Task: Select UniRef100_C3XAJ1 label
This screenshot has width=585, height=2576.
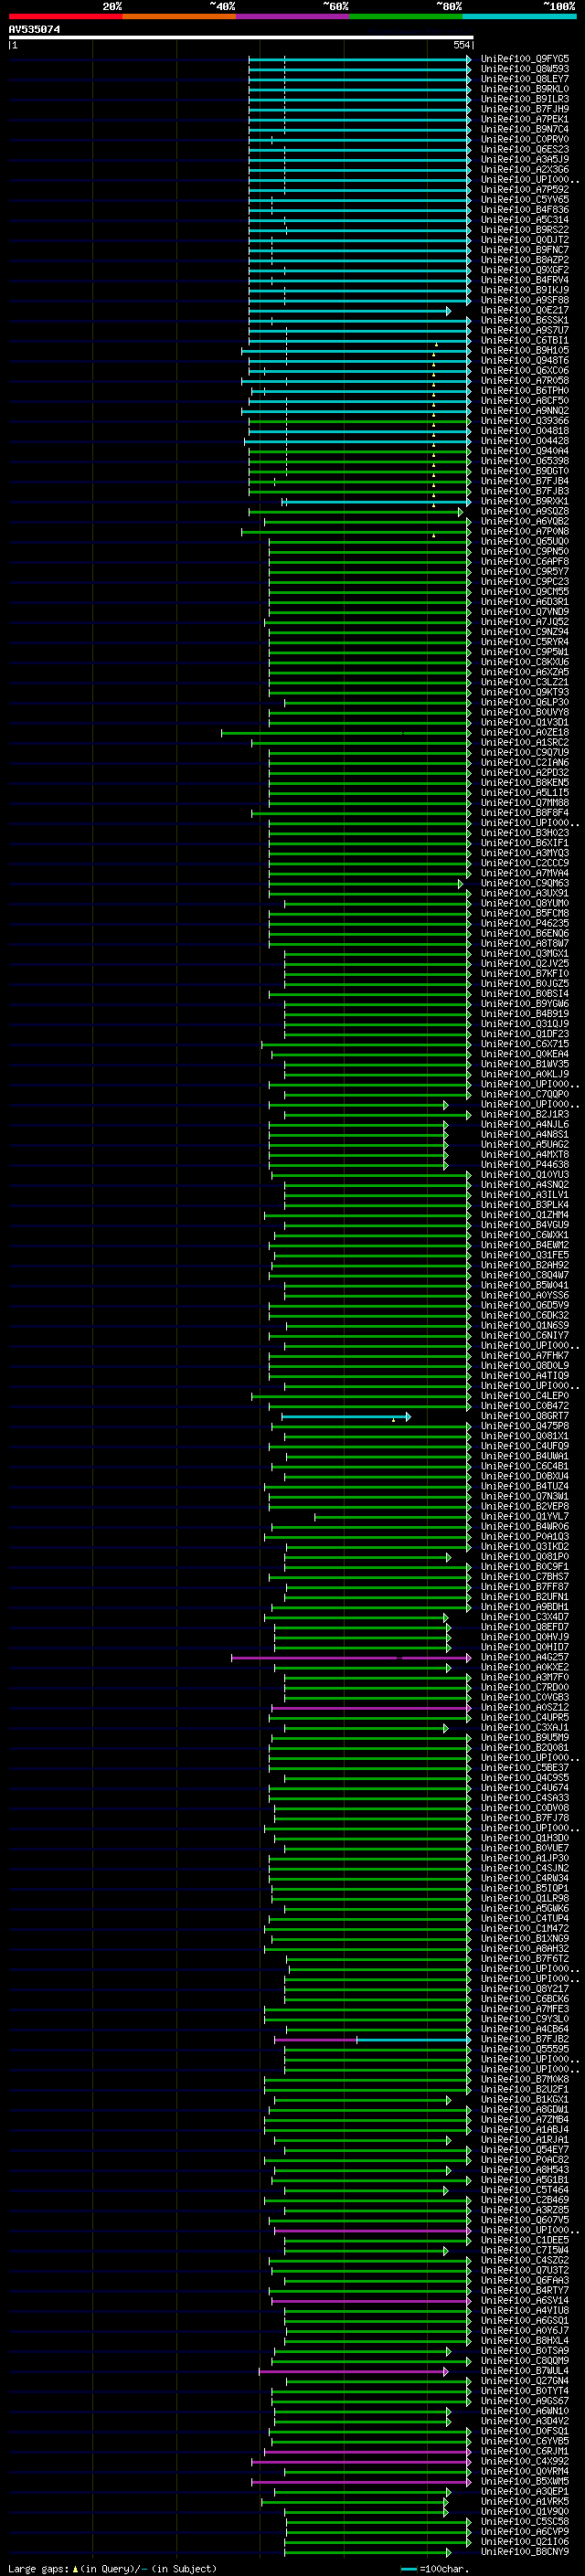Action: (525, 1727)
